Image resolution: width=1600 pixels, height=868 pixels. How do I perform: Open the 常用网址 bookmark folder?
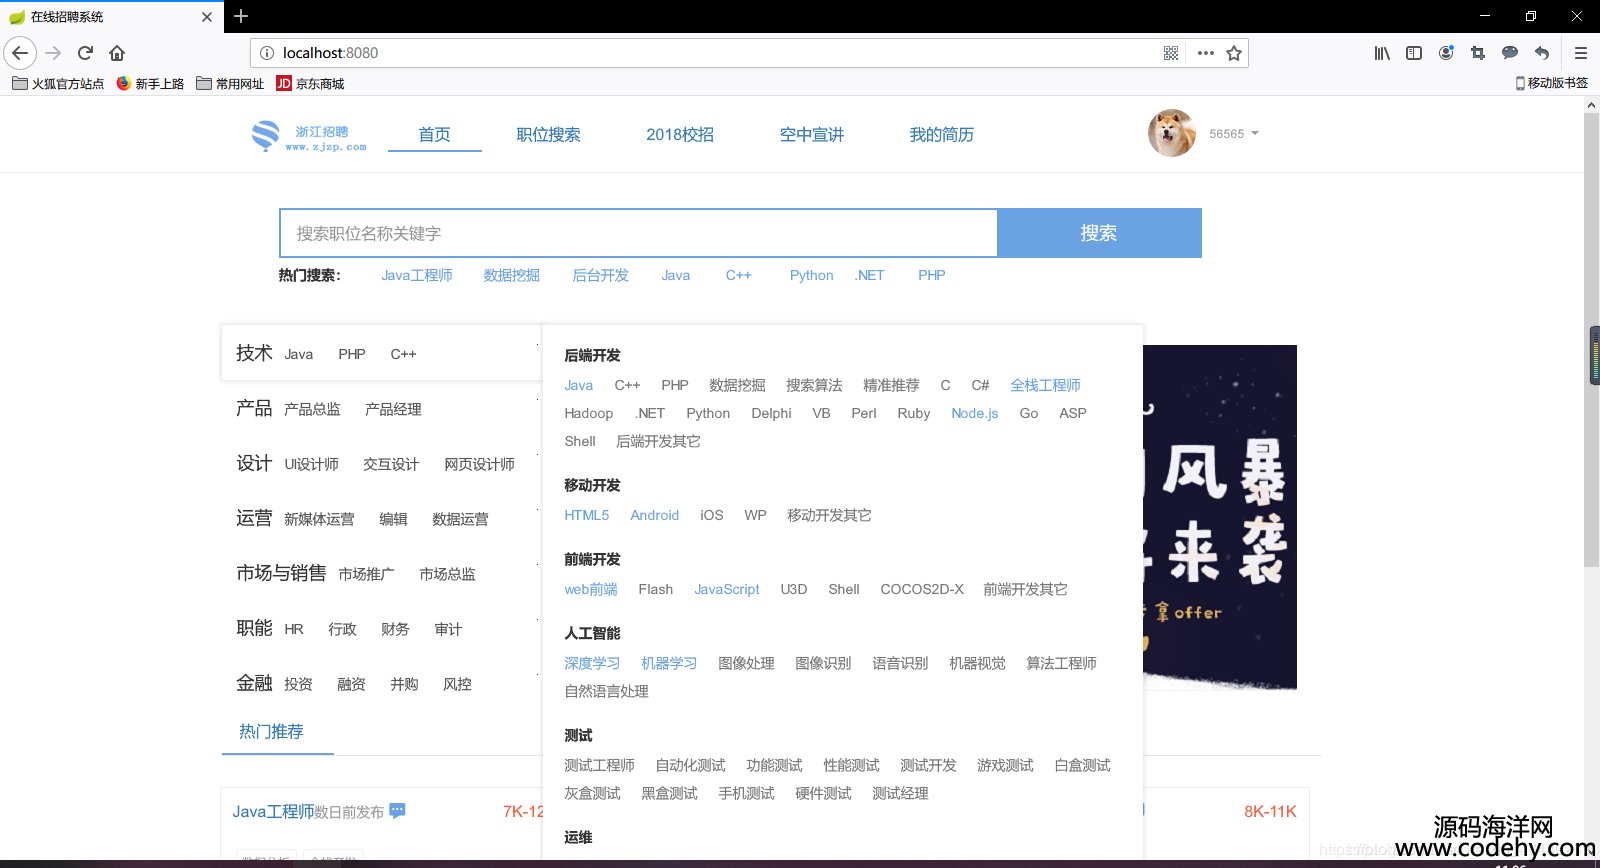[230, 84]
